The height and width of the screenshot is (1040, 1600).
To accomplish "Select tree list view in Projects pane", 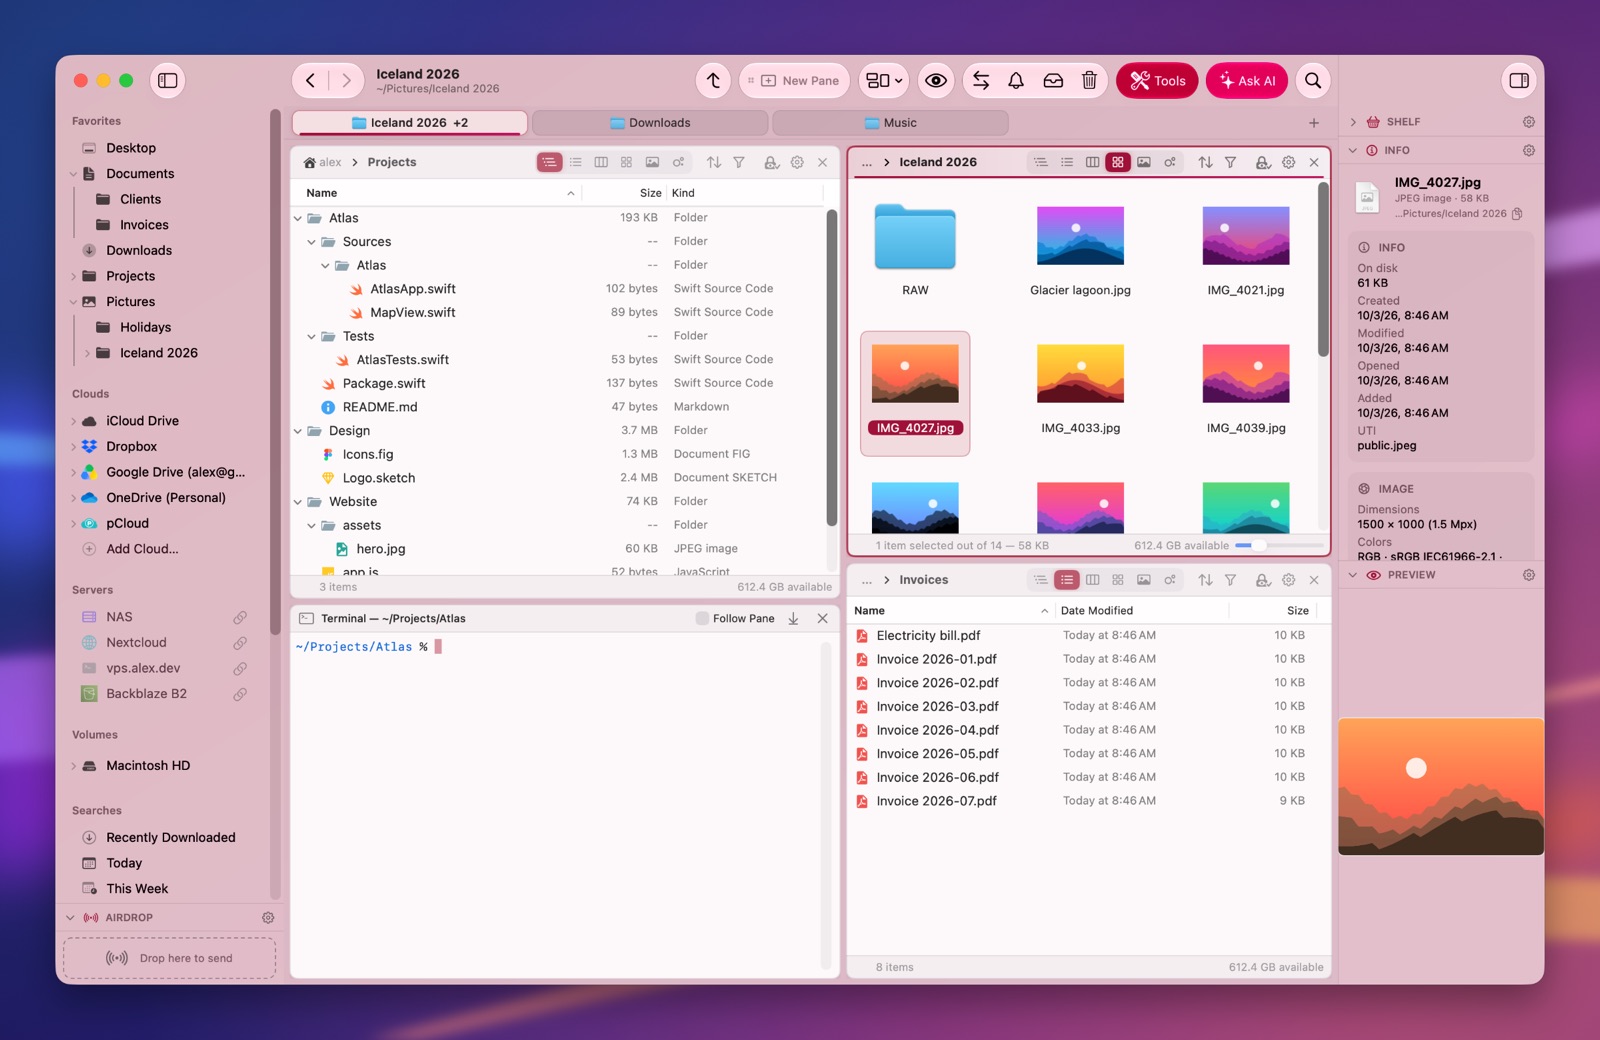I will click(x=549, y=162).
